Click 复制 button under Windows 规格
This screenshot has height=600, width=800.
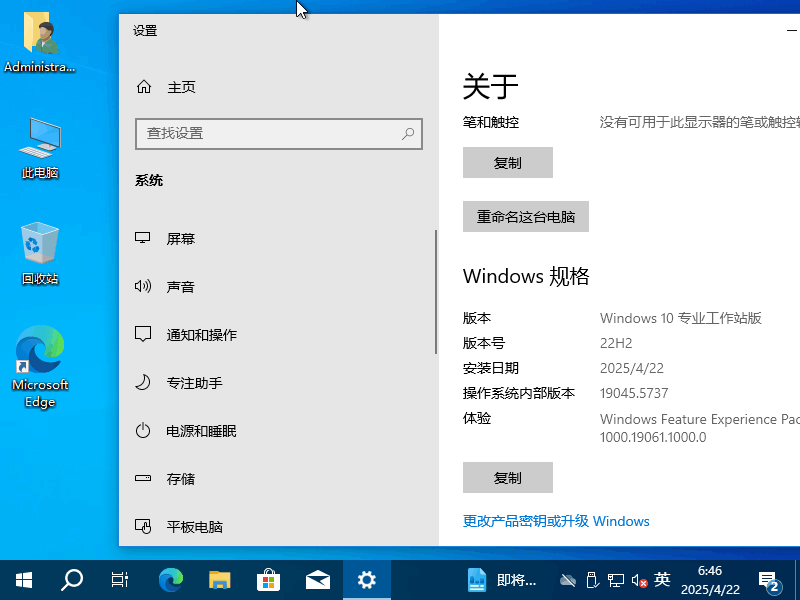click(x=508, y=478)
